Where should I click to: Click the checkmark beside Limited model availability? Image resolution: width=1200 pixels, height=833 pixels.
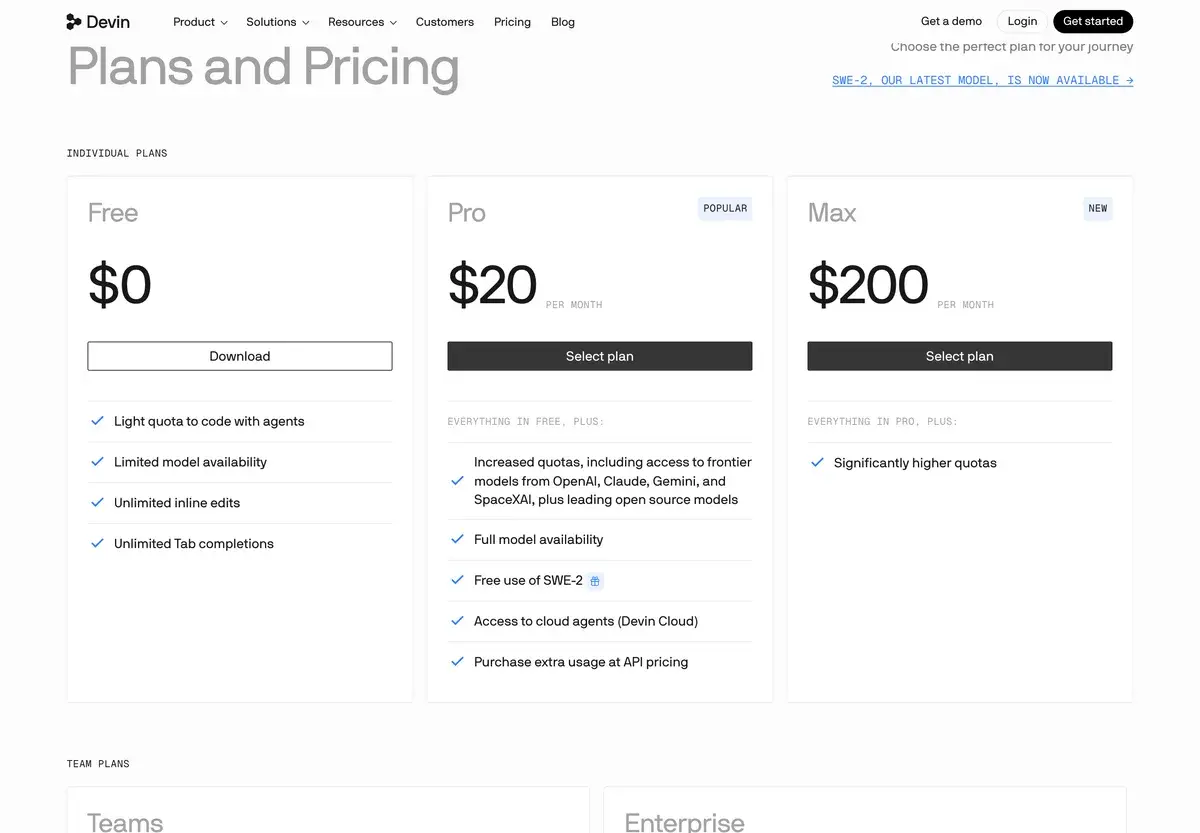click(97, 462)
